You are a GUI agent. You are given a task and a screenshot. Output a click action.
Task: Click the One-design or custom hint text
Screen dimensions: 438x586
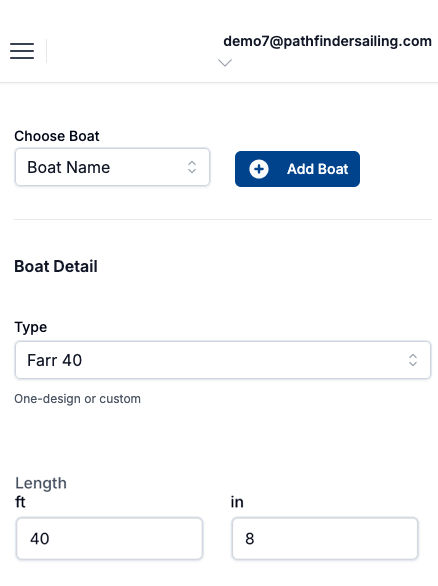(77, 399)
